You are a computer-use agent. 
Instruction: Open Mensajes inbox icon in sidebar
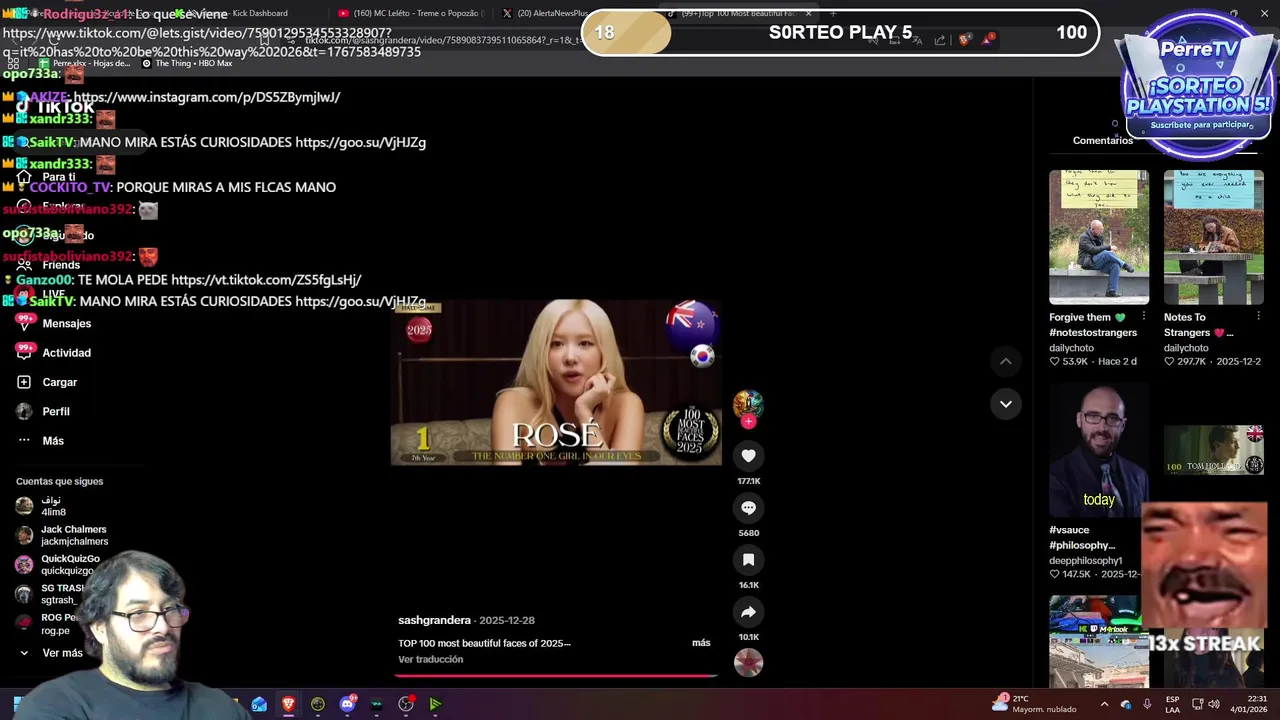24,323
